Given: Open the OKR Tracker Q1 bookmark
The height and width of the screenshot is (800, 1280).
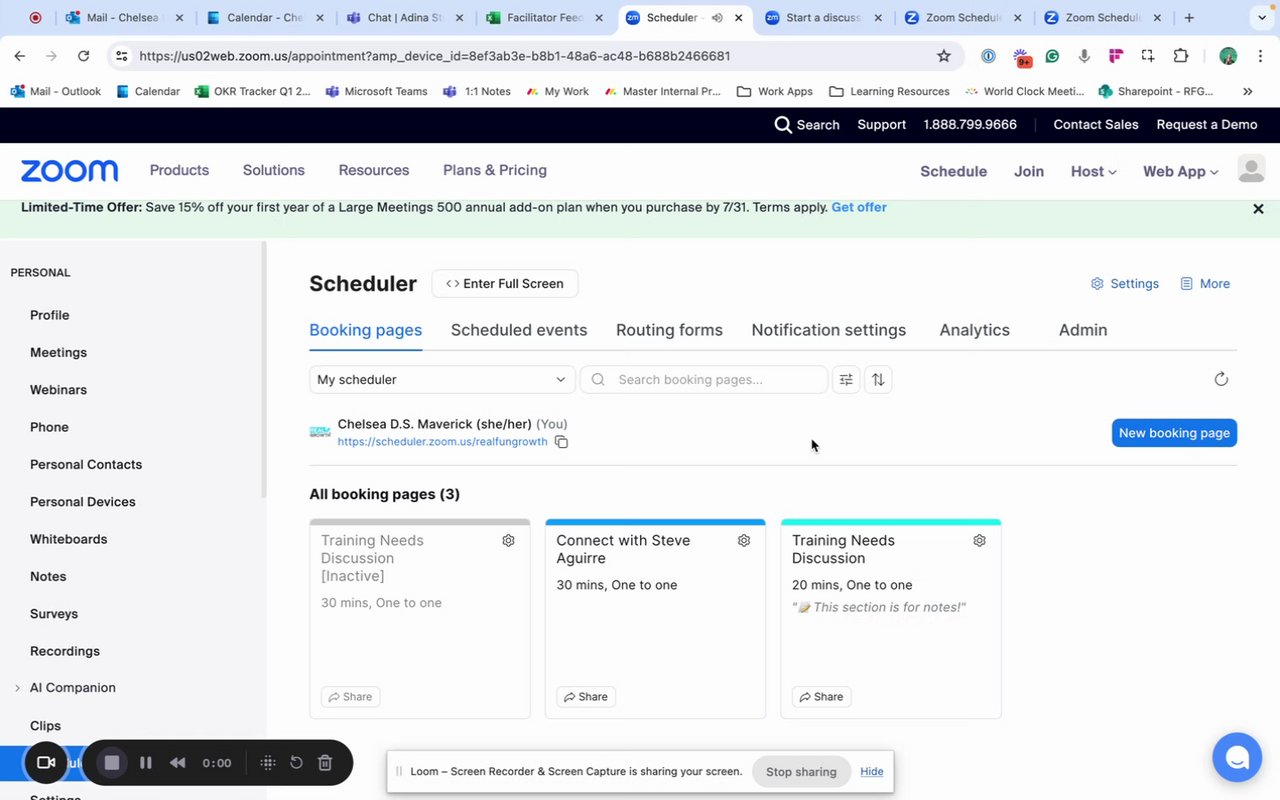Looking at the screenshot, I should coord(253,91).
